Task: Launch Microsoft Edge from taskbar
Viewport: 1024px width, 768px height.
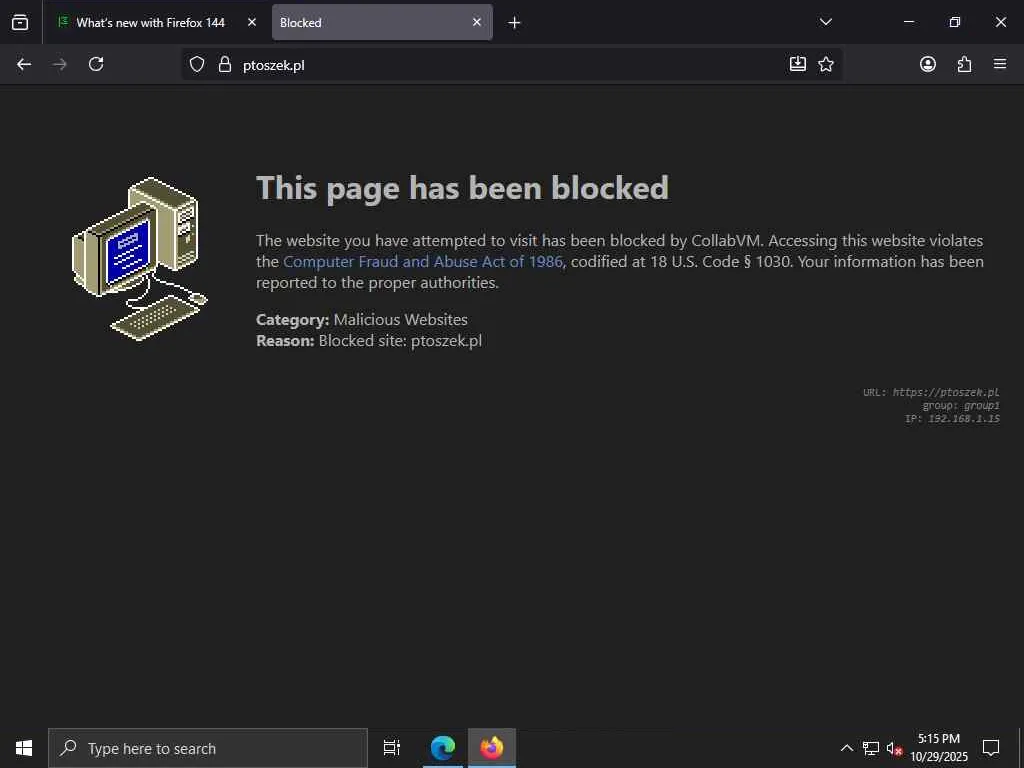Action: coord(443,748)
